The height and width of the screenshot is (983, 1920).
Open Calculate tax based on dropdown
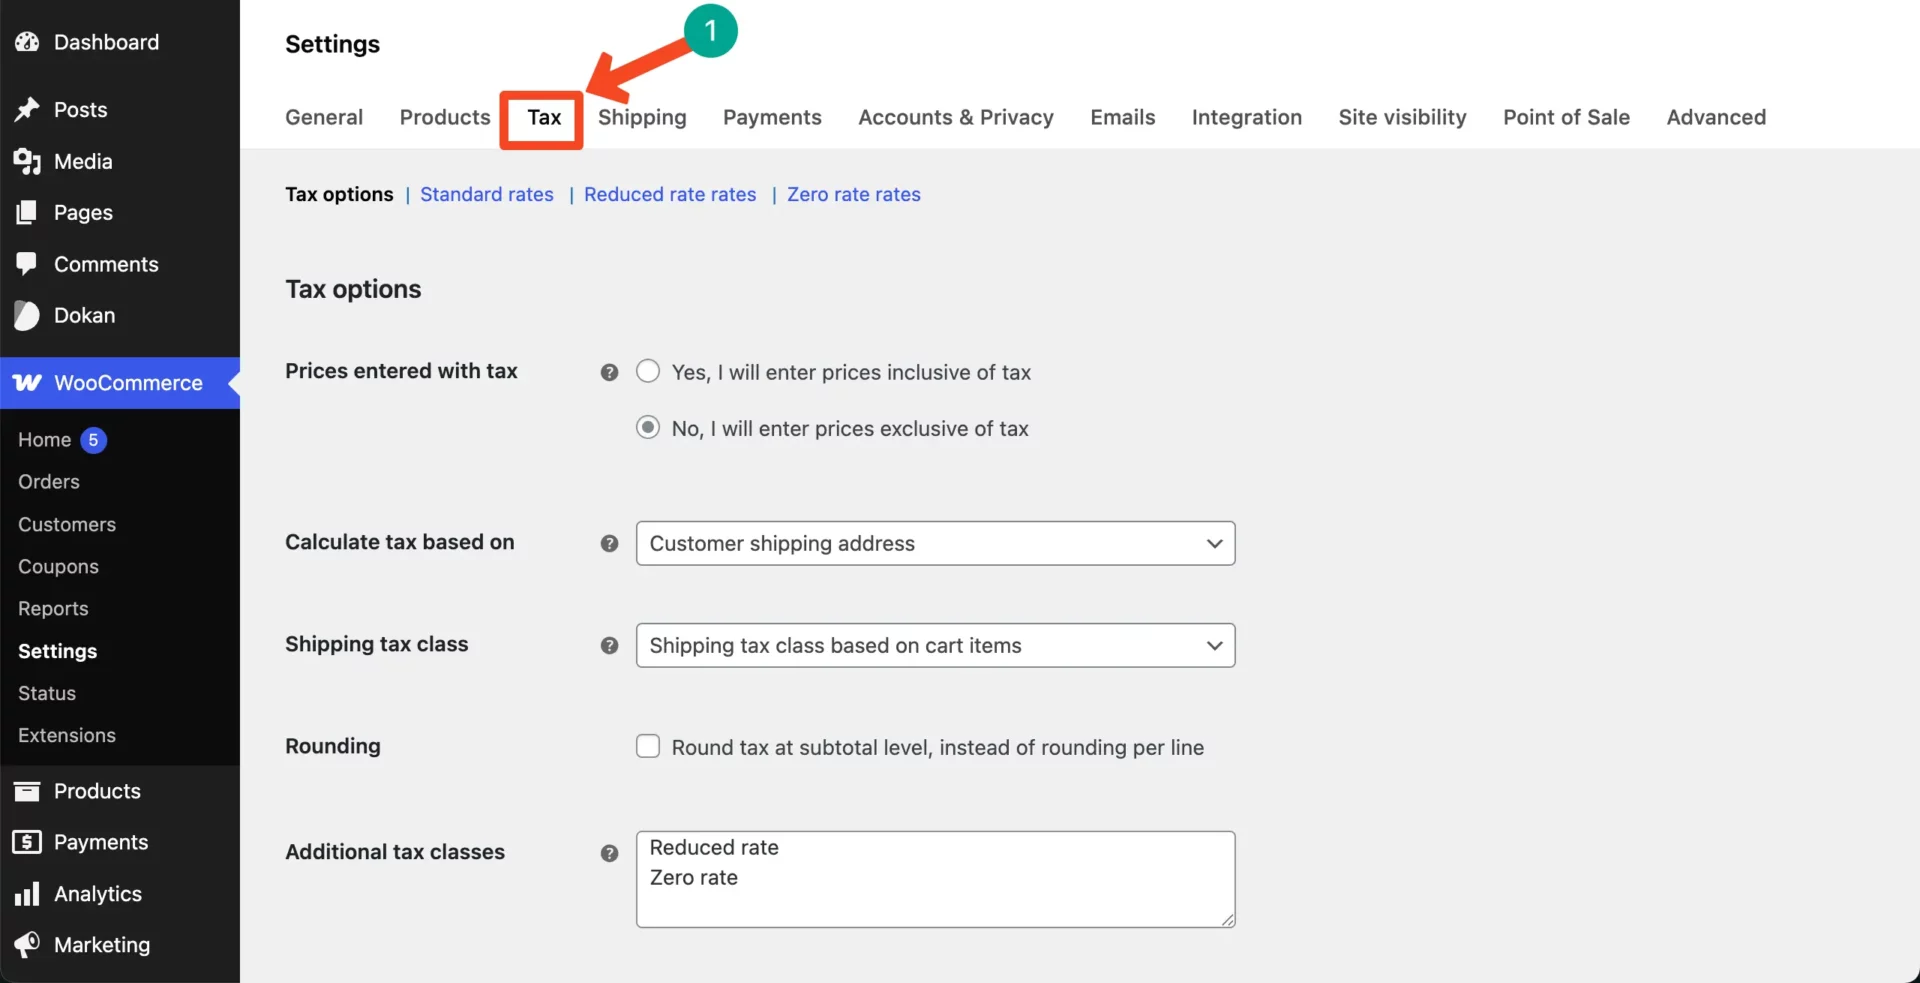(935, 543)
